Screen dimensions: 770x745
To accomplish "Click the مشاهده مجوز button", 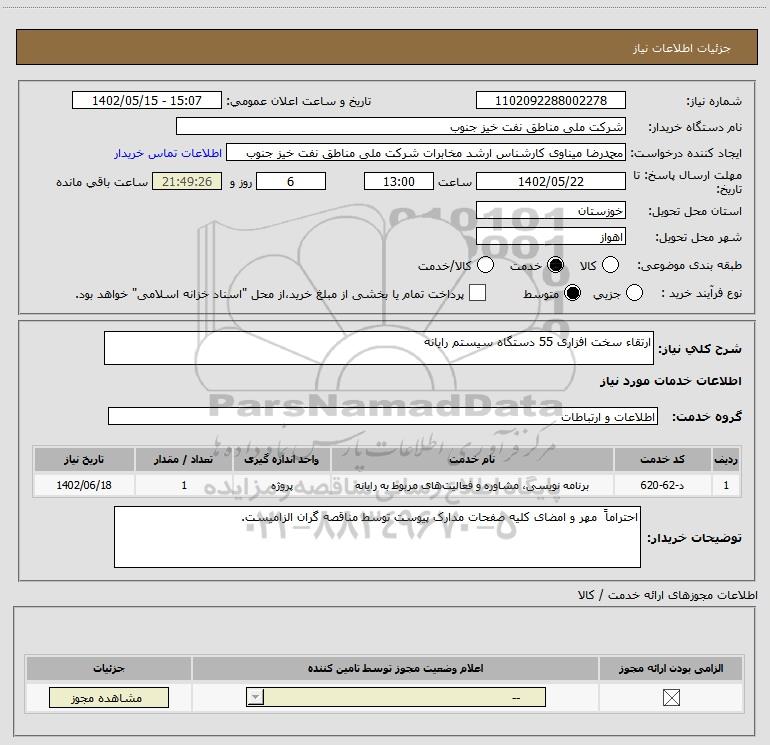I will pyautogui.click(x=109, y=697).
